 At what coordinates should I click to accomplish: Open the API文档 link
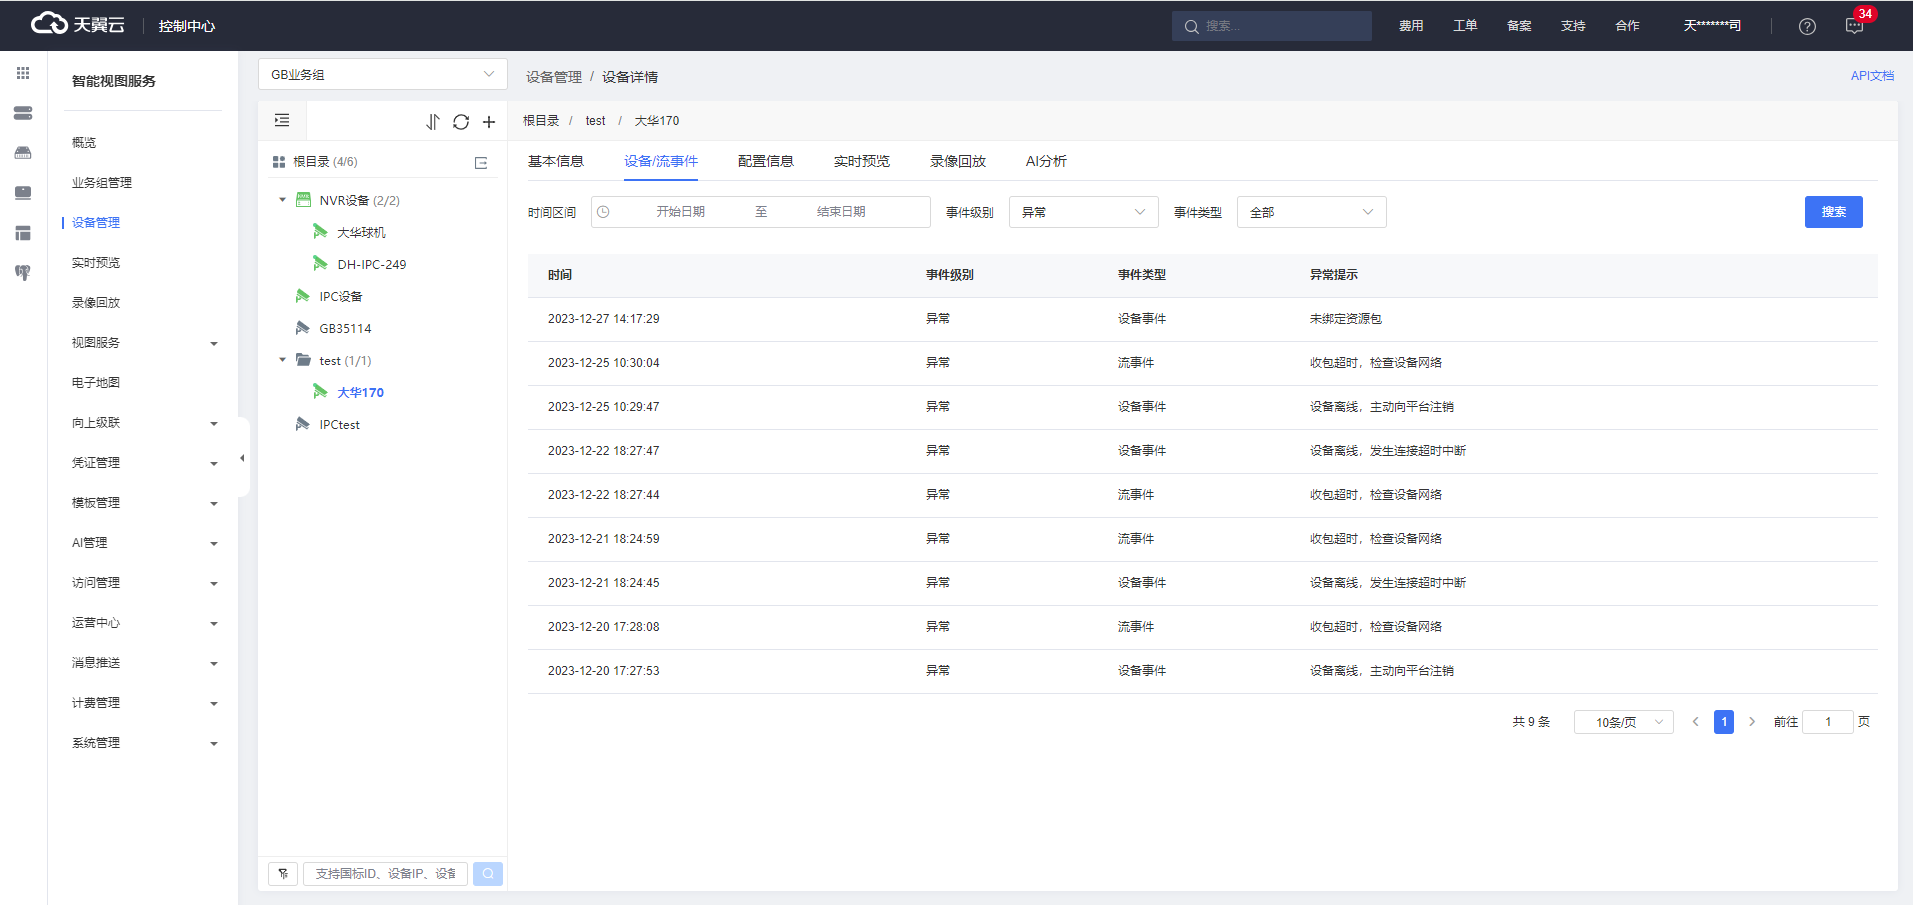click(x=1872, y=76)
